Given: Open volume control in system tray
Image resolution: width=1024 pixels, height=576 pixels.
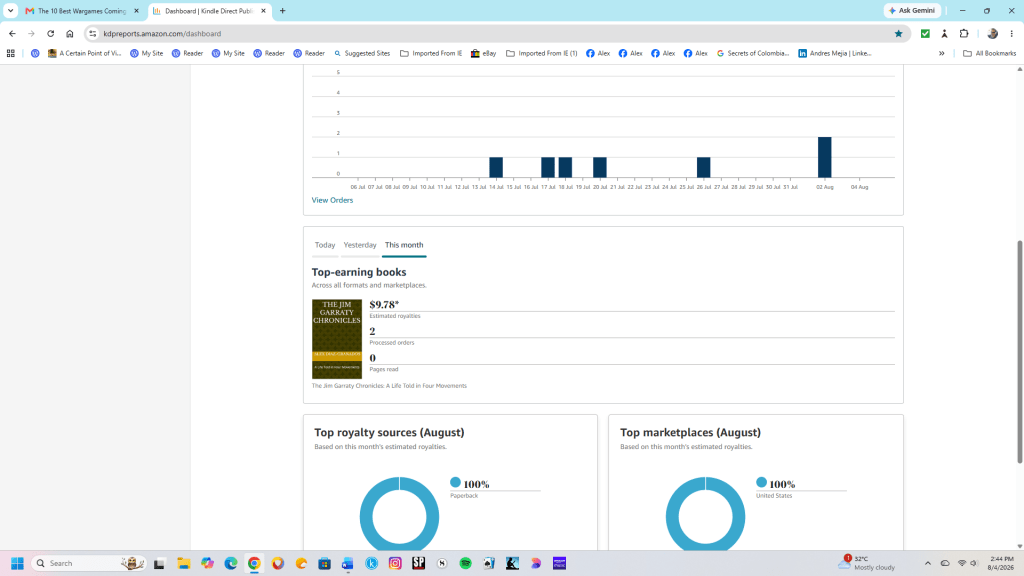Looking at the screenshot, I should (974, 563).
